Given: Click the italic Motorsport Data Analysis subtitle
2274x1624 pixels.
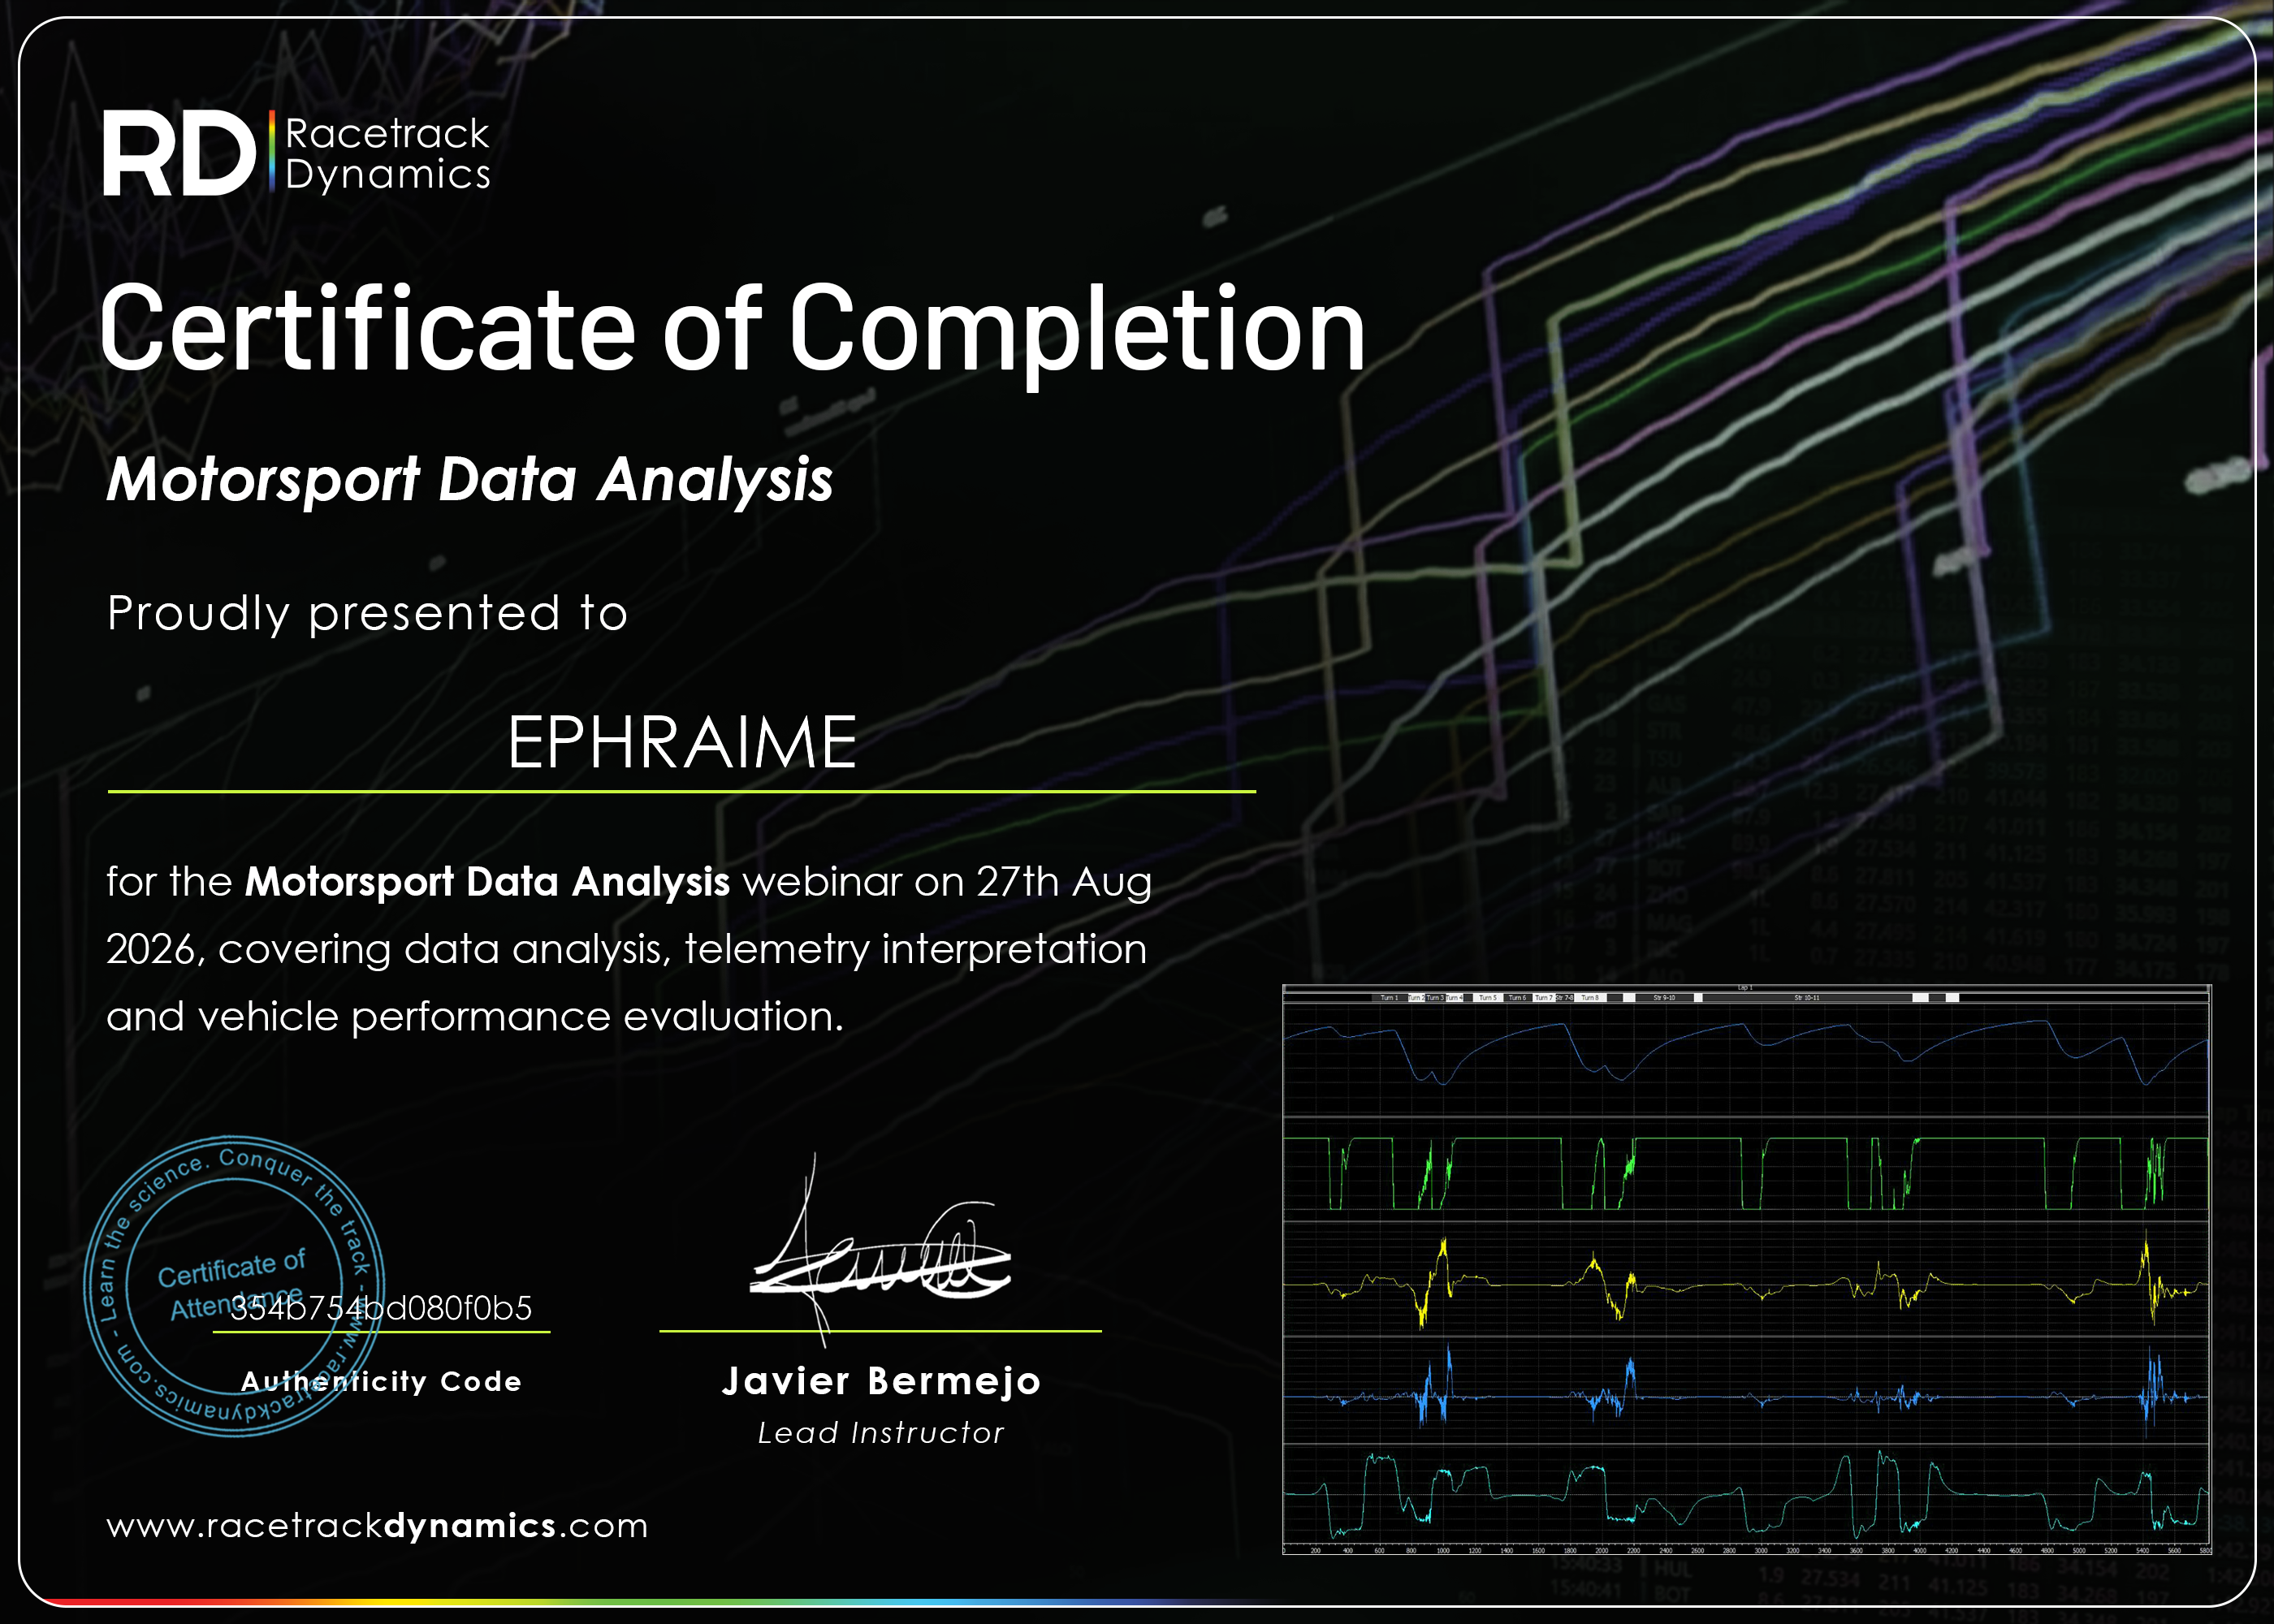Looking at the screenshot, I should pyautogui.click(x=470, y=480).
